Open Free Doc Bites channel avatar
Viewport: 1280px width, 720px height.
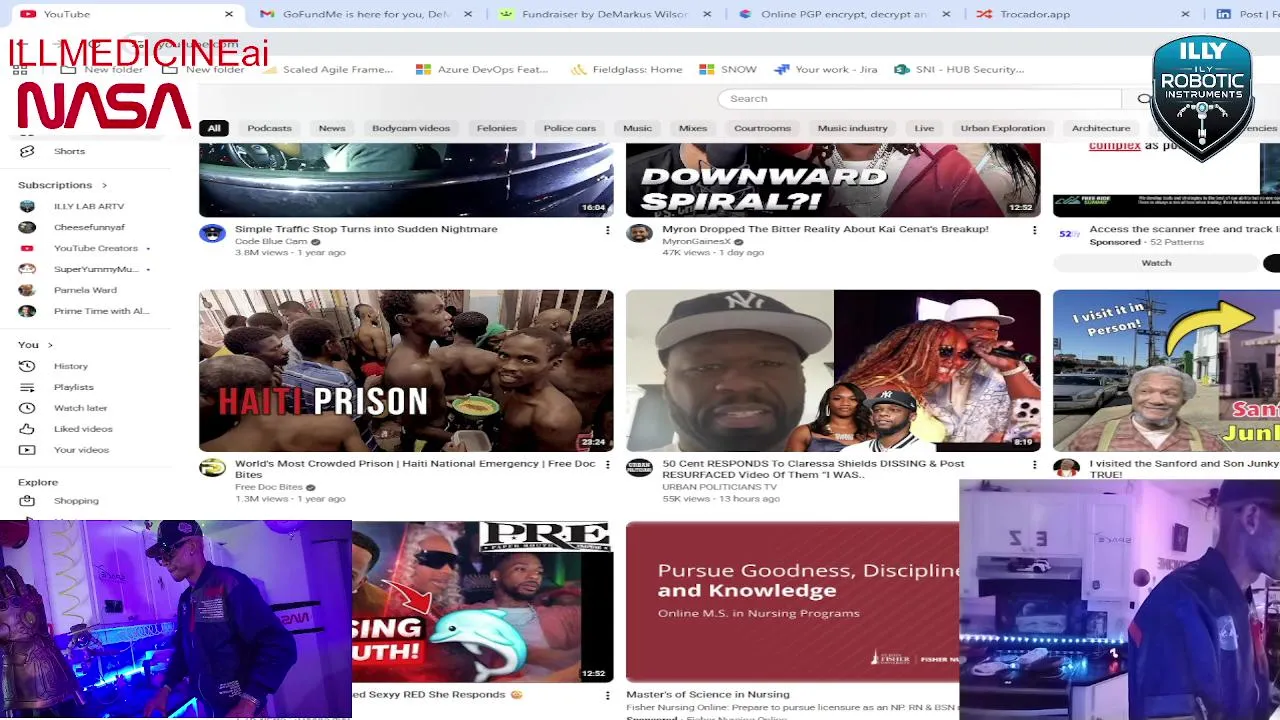(212, 468)
